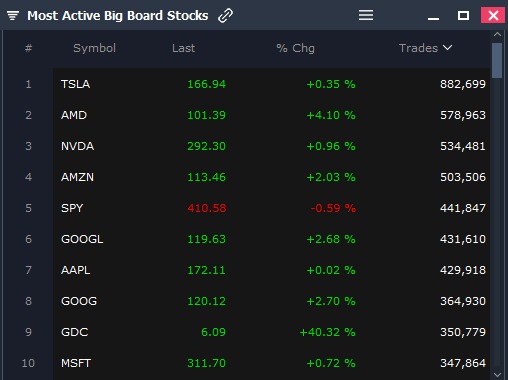Click the SPY symbol

click(72, 208)
